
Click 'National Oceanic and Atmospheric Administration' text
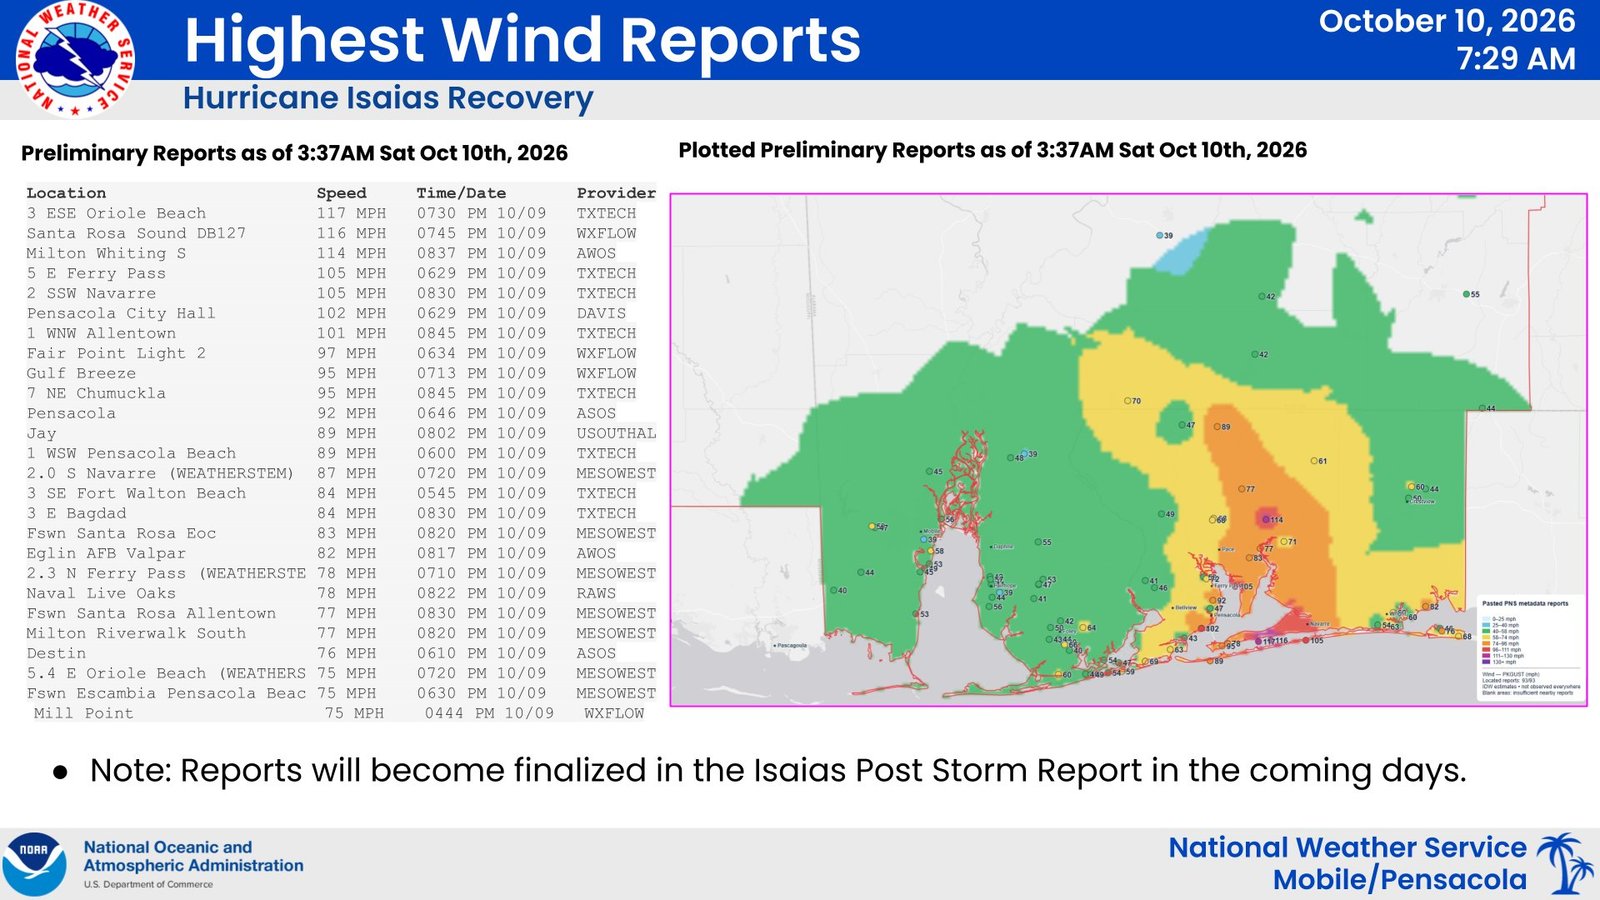click(x=193, y=856)
